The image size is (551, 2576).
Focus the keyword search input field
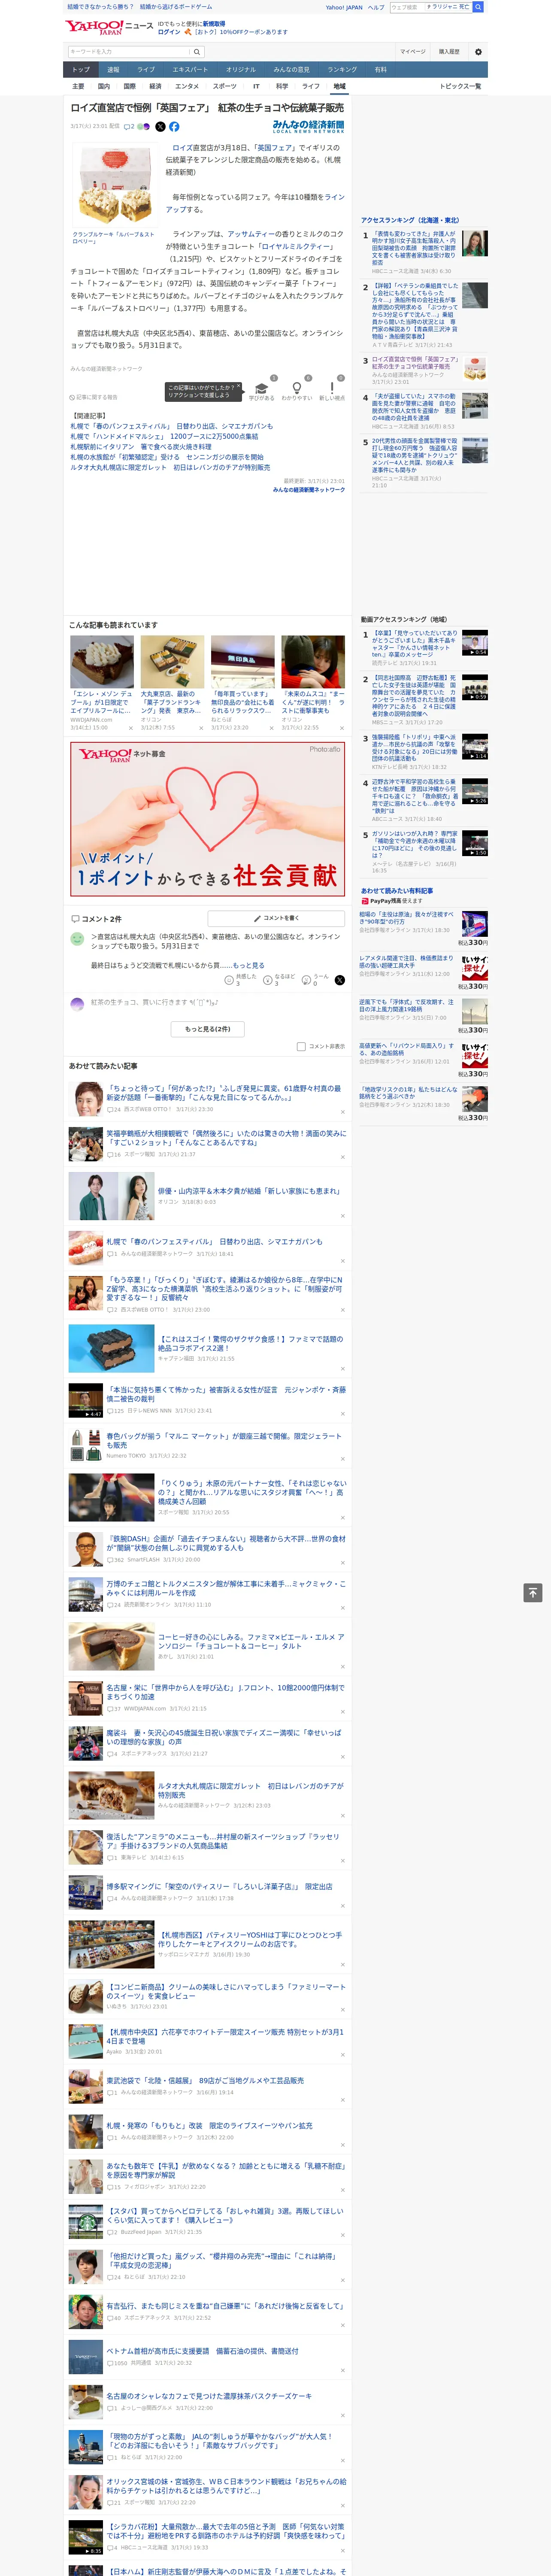128,51
